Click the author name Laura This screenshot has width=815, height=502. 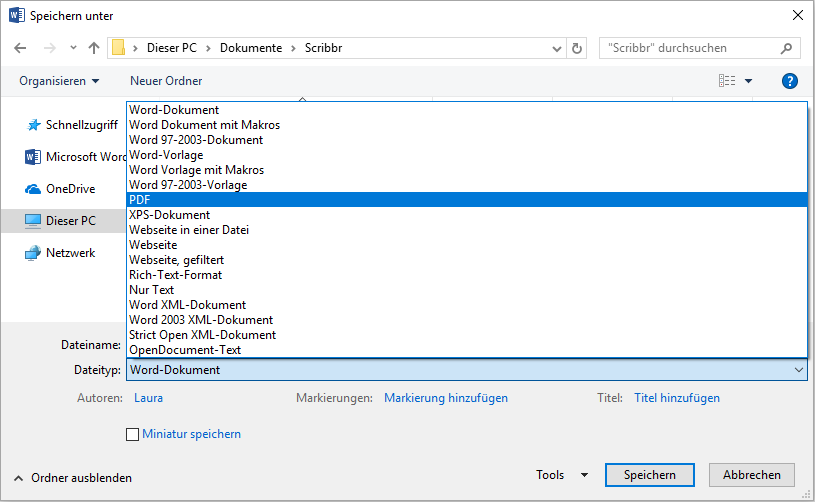tap(149, 398)
